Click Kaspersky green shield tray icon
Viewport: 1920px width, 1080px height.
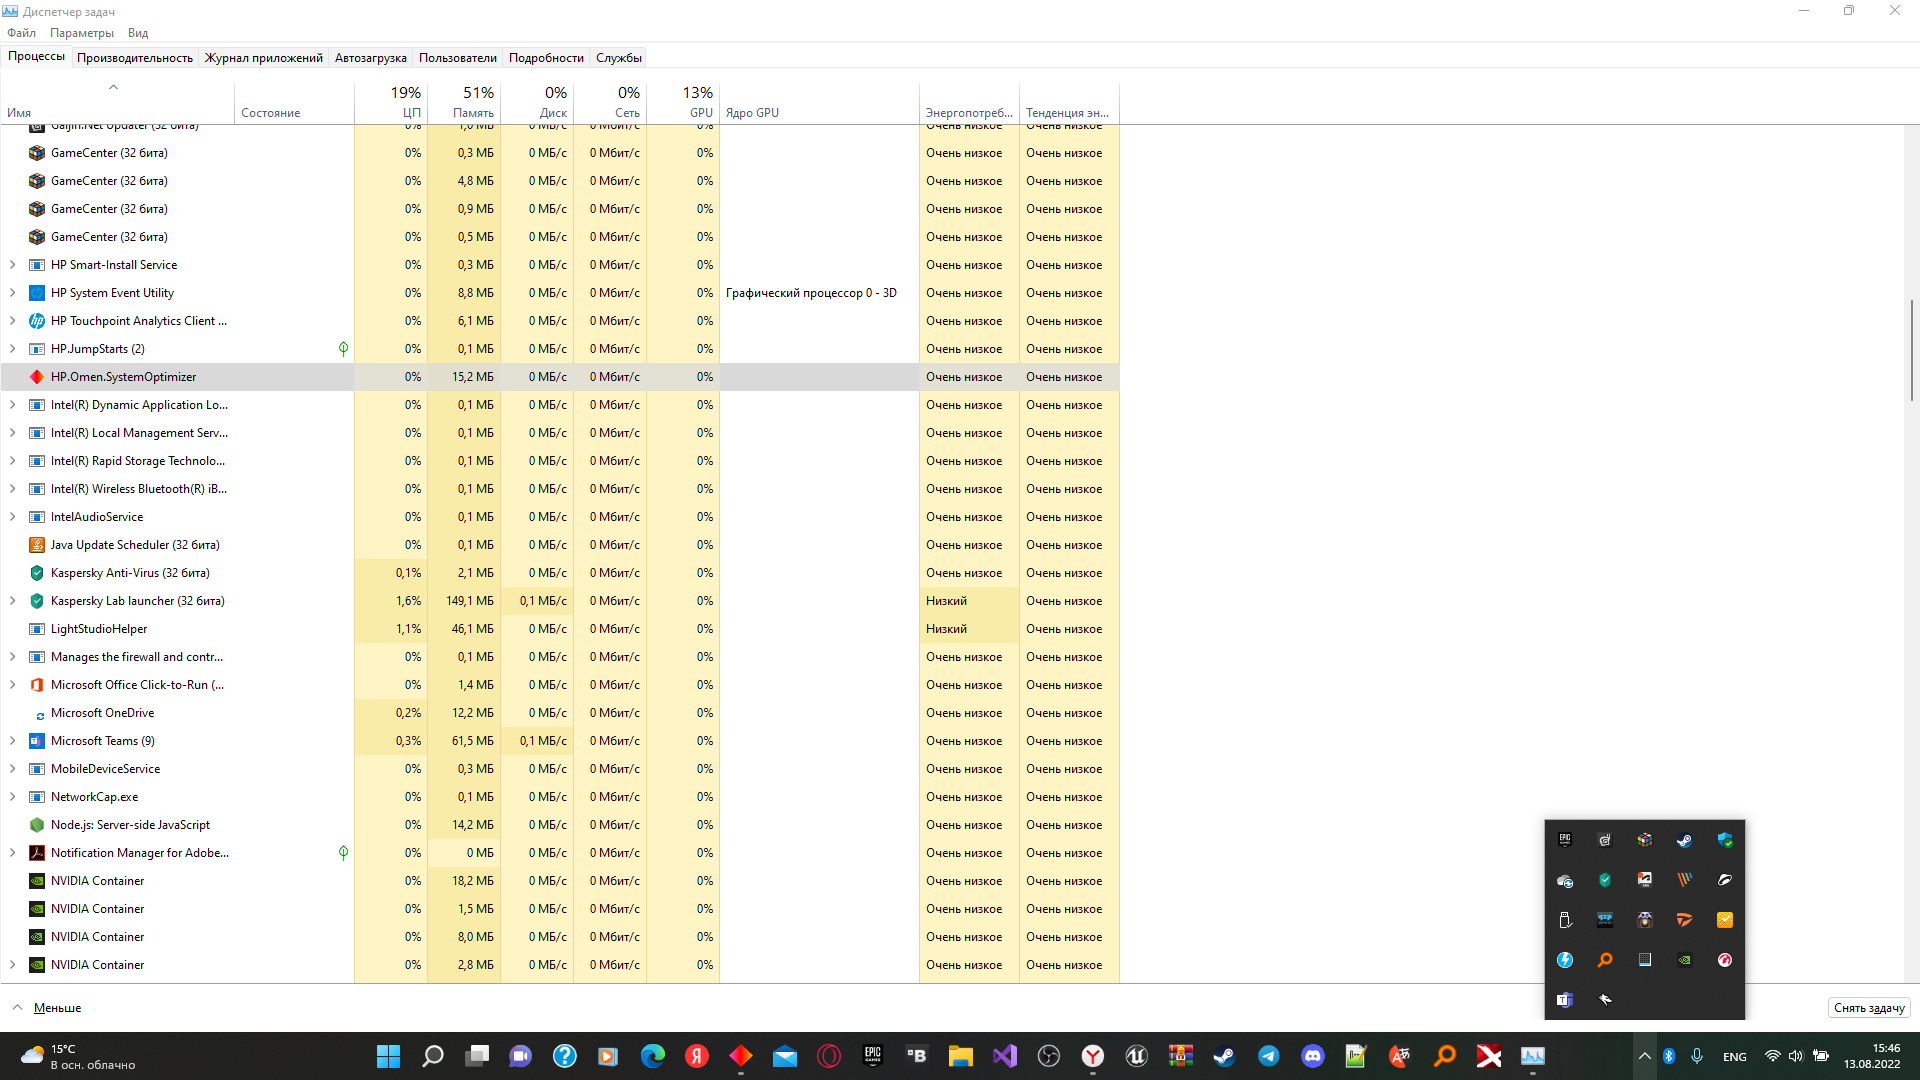1605,880
